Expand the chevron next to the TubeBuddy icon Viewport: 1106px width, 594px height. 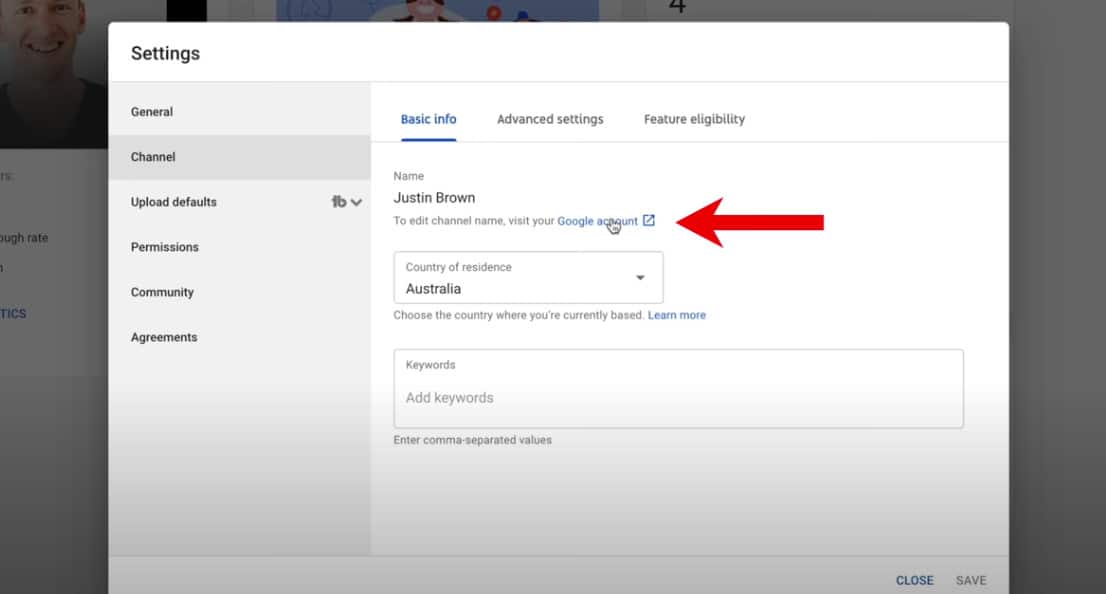[x=356, y=202]
